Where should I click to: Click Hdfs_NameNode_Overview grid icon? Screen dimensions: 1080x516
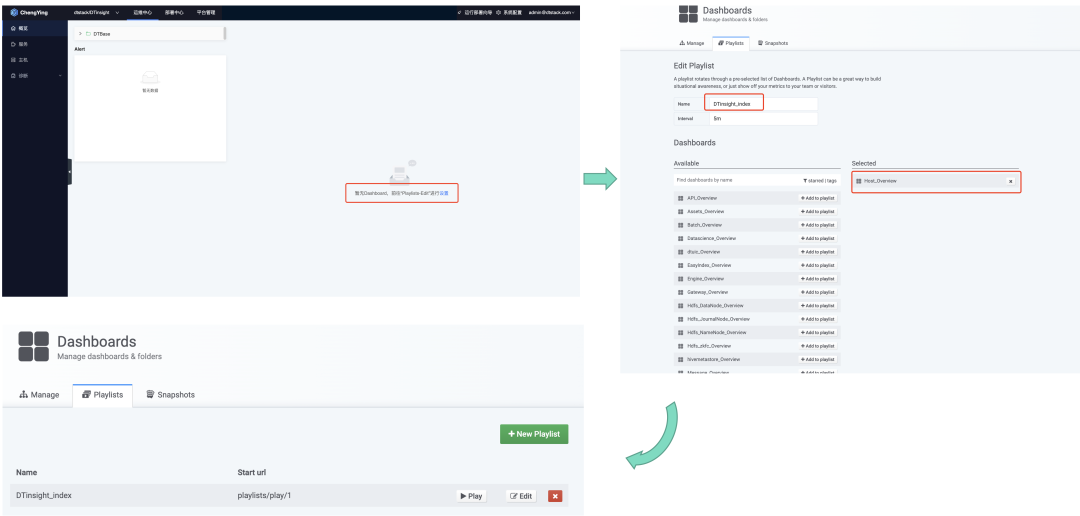click(681, 332)
